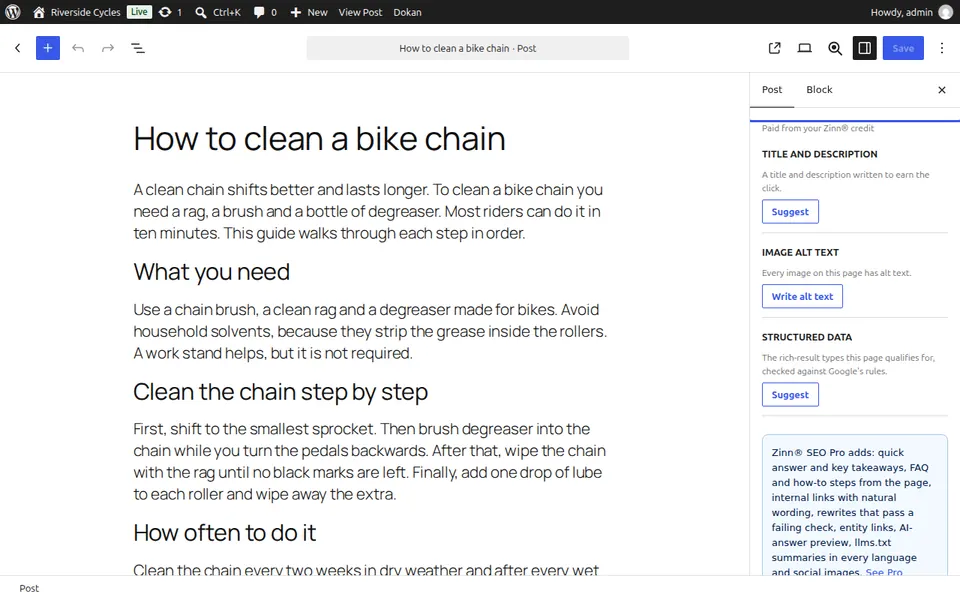960x600 pixels.
Task: Open comments indicator showing 0
Action: point(265,12)
